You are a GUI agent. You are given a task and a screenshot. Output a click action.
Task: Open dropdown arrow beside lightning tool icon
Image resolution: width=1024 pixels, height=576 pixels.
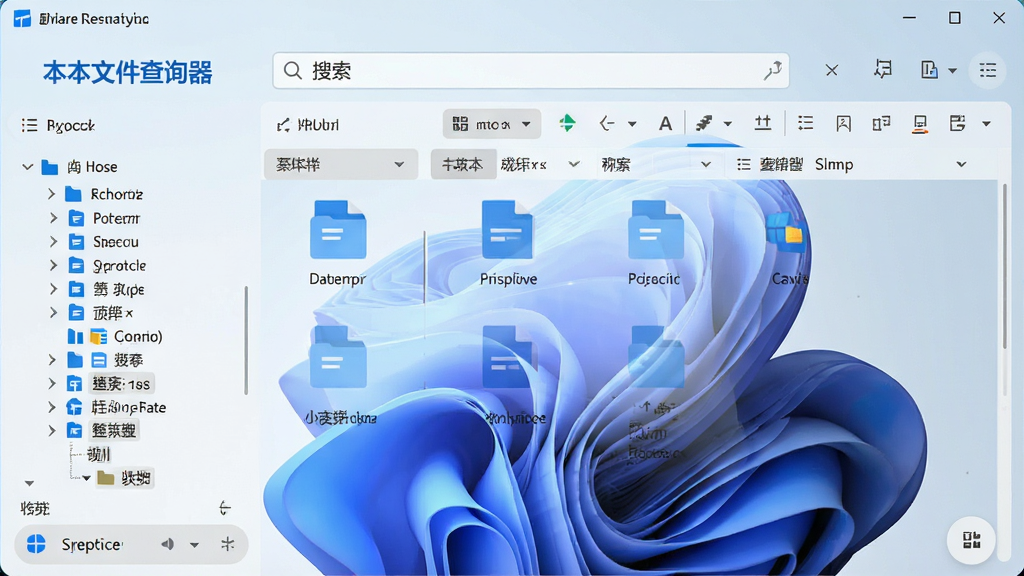[728, 124]
